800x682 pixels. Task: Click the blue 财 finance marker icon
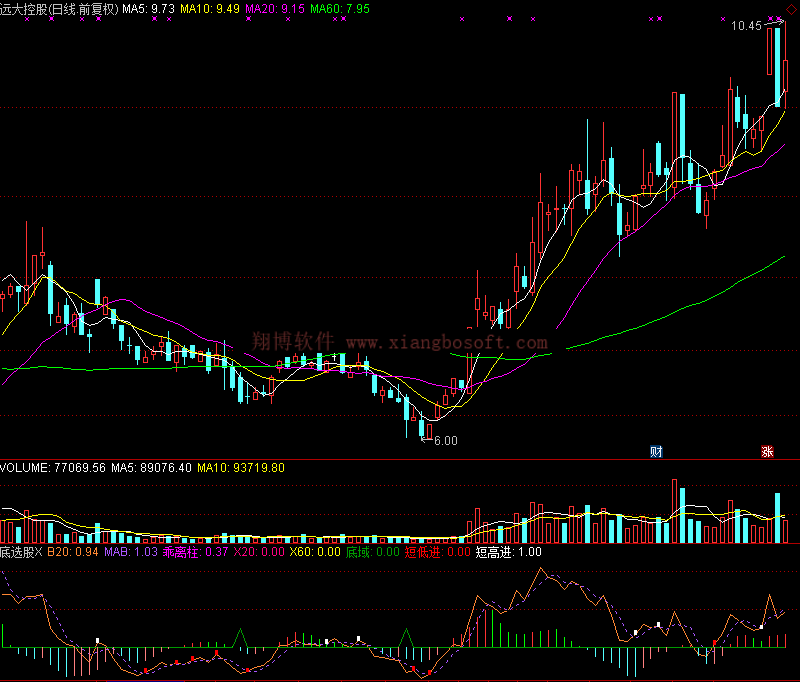(x=656, y=451)
